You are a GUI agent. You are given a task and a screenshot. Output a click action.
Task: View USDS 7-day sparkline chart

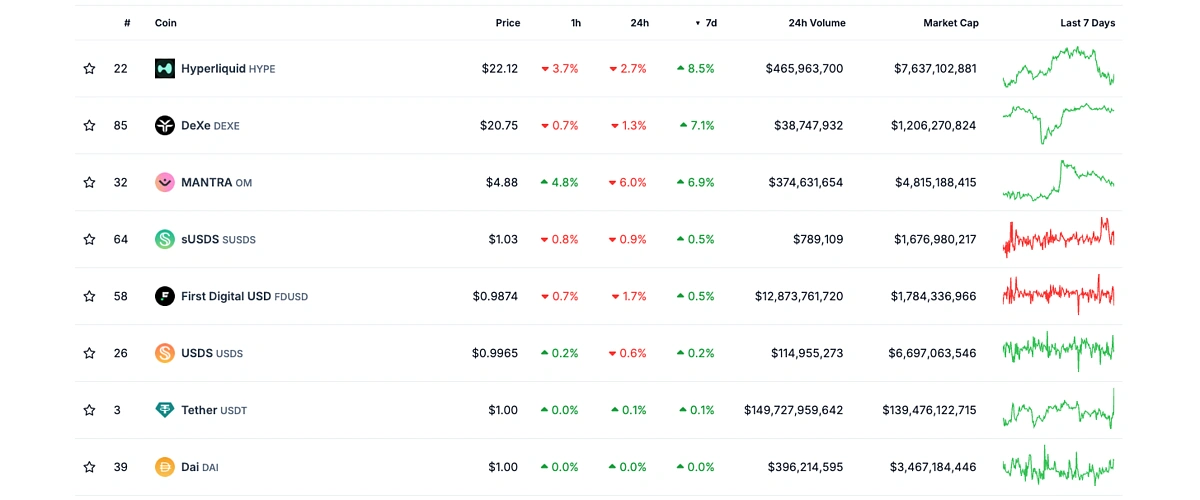[x=1058, y=351]
